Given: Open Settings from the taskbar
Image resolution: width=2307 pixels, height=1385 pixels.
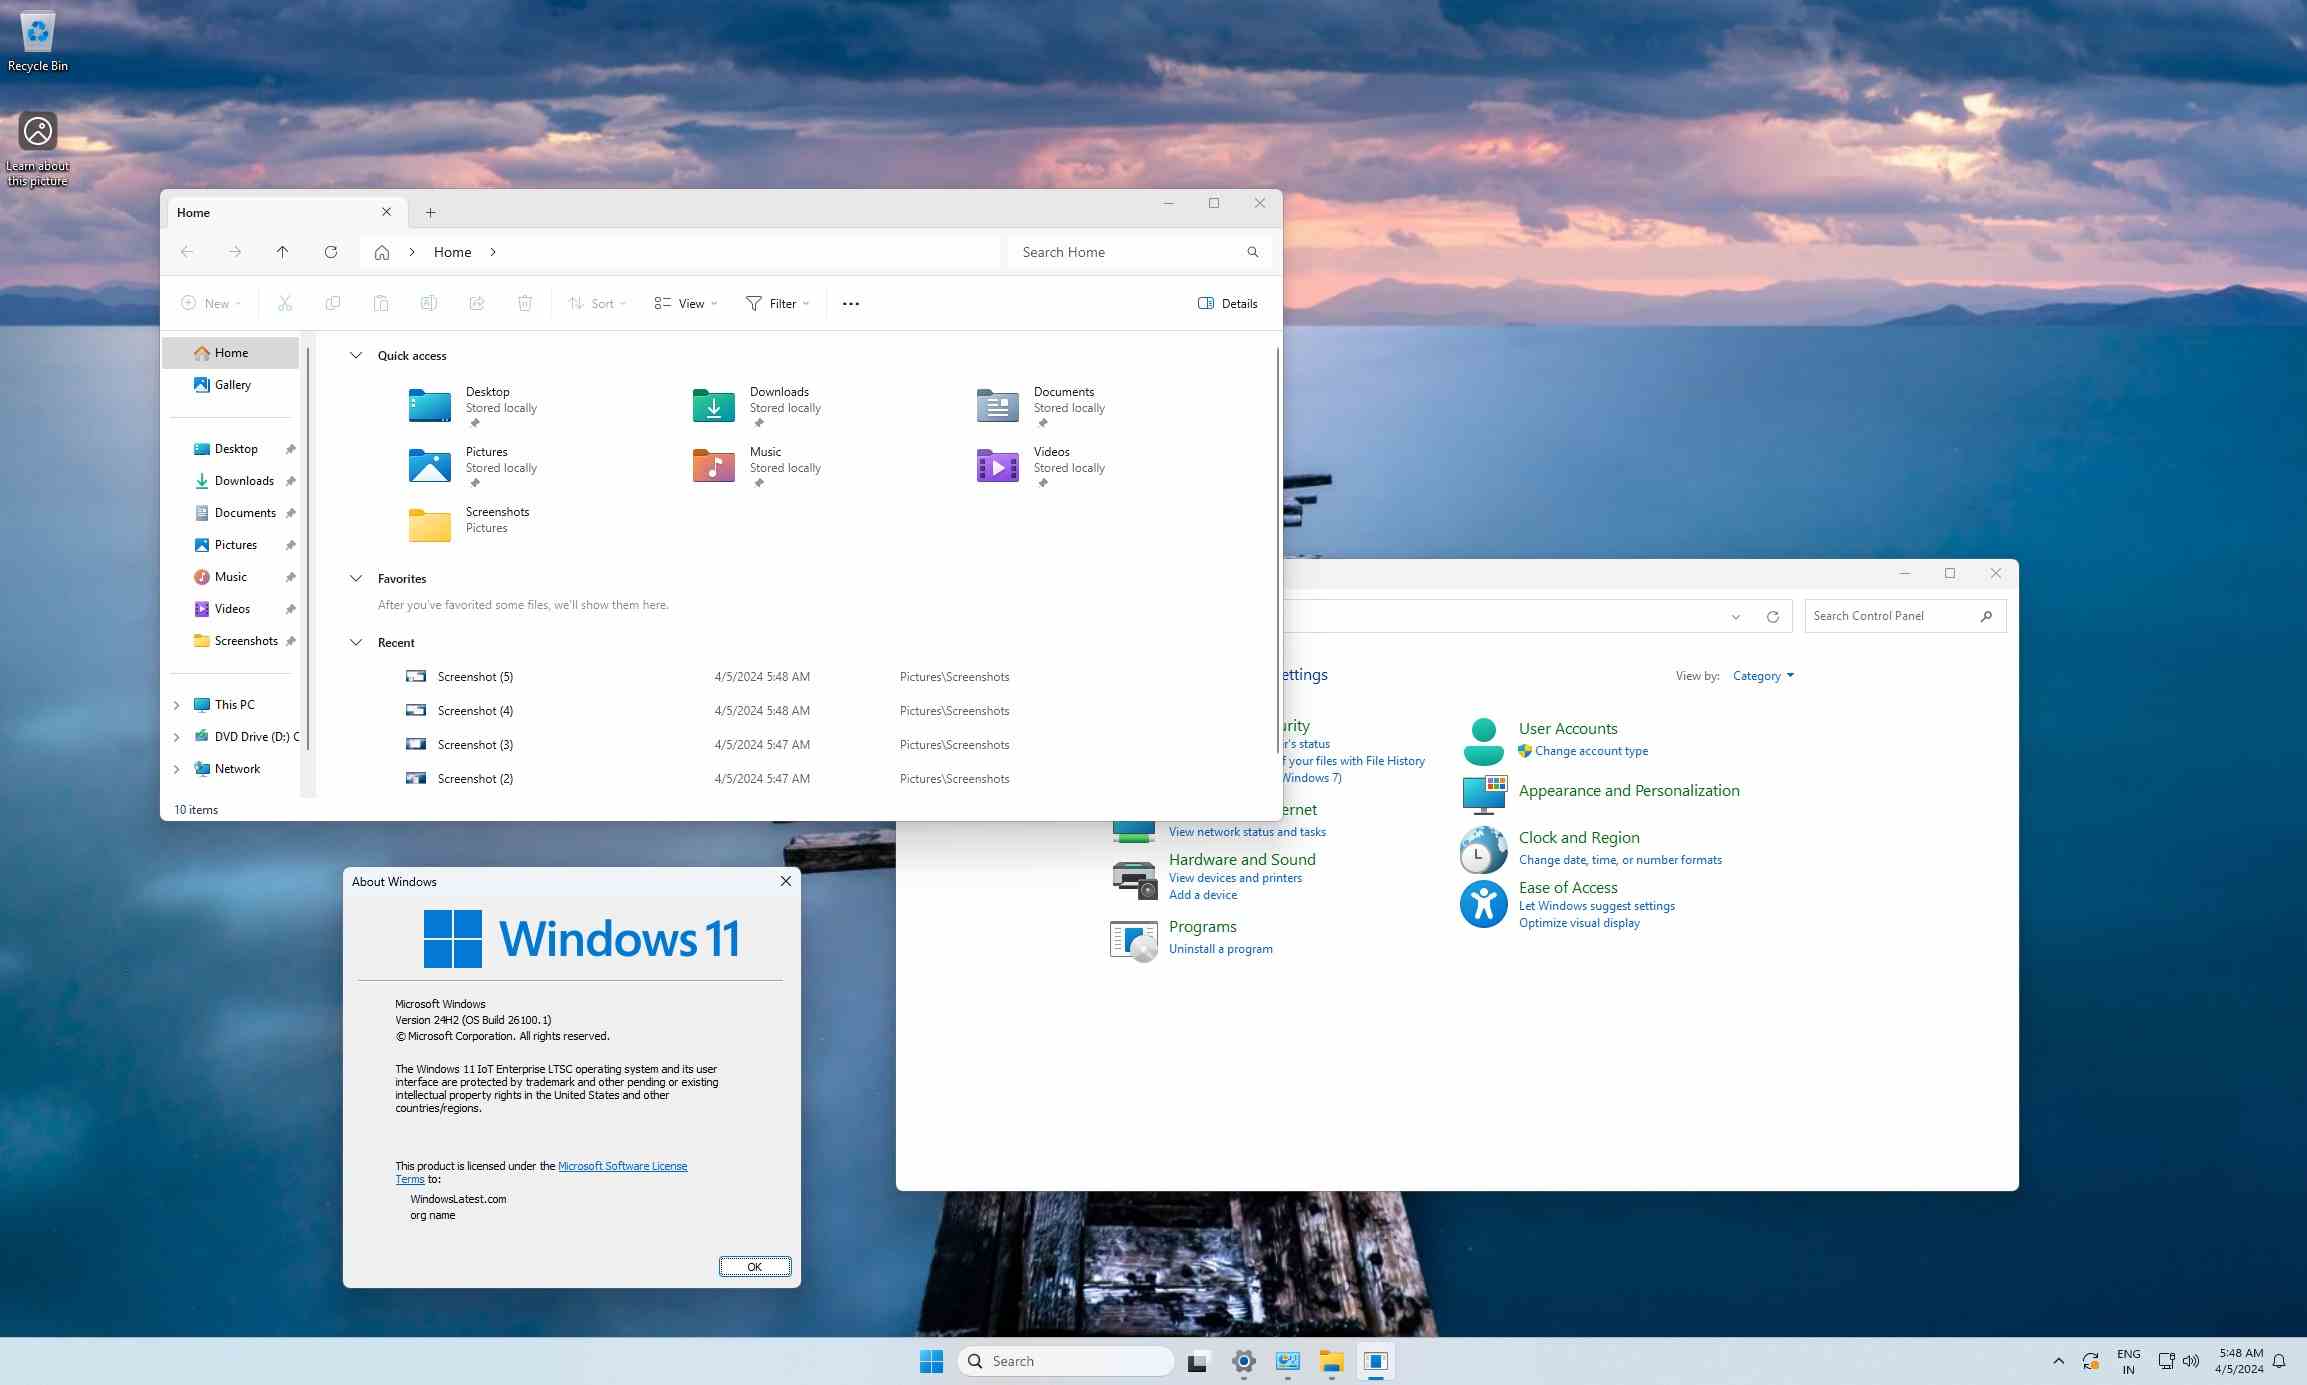Looking at the screenshot, I should [x=1243, y=1361].
